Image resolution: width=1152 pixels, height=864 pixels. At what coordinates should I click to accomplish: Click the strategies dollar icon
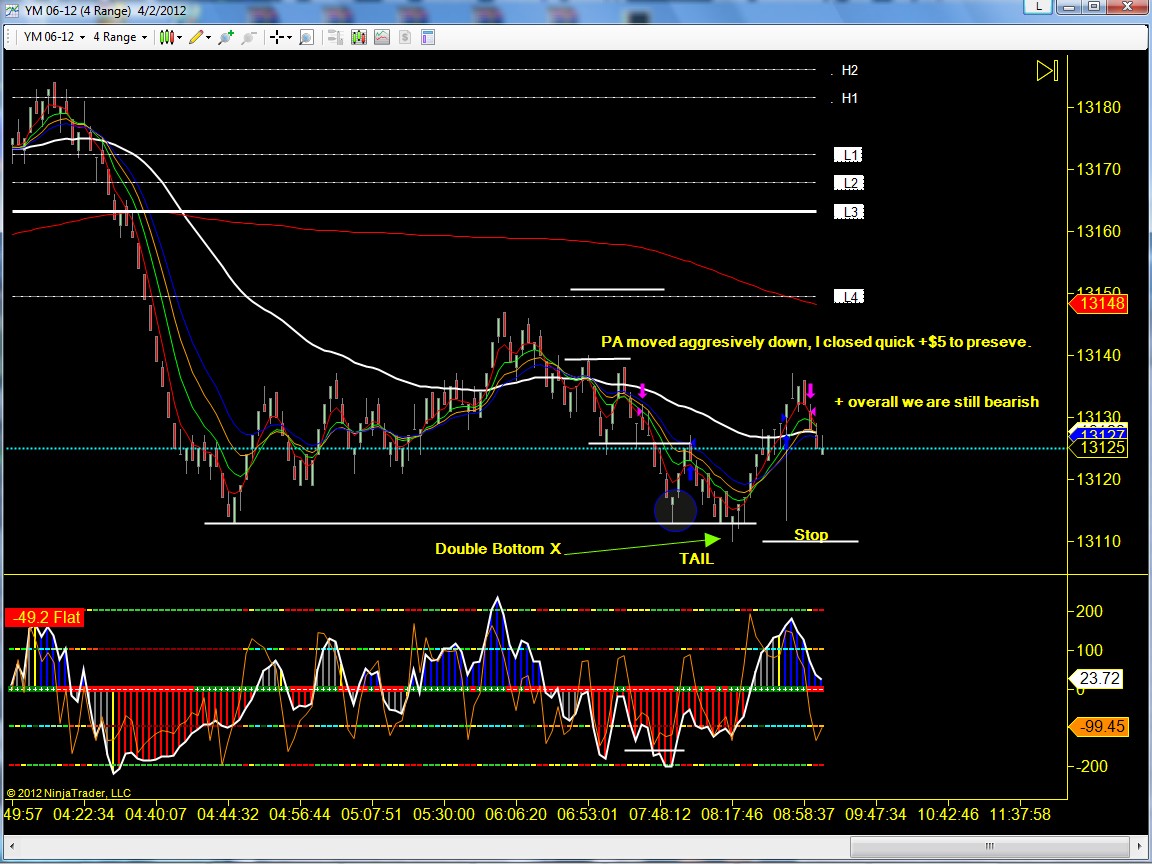(x=405, y=37)
